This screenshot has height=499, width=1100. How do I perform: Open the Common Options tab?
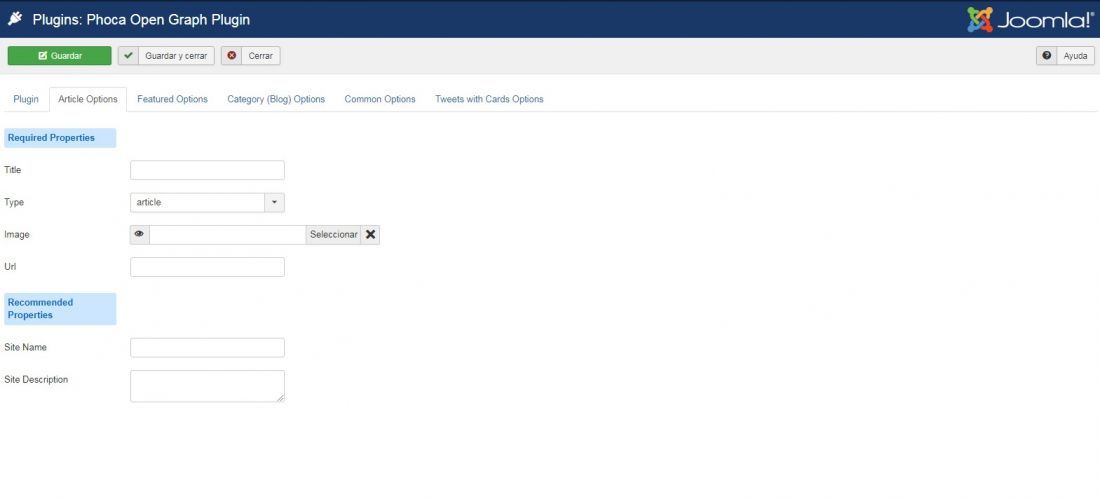click(380, 99)
